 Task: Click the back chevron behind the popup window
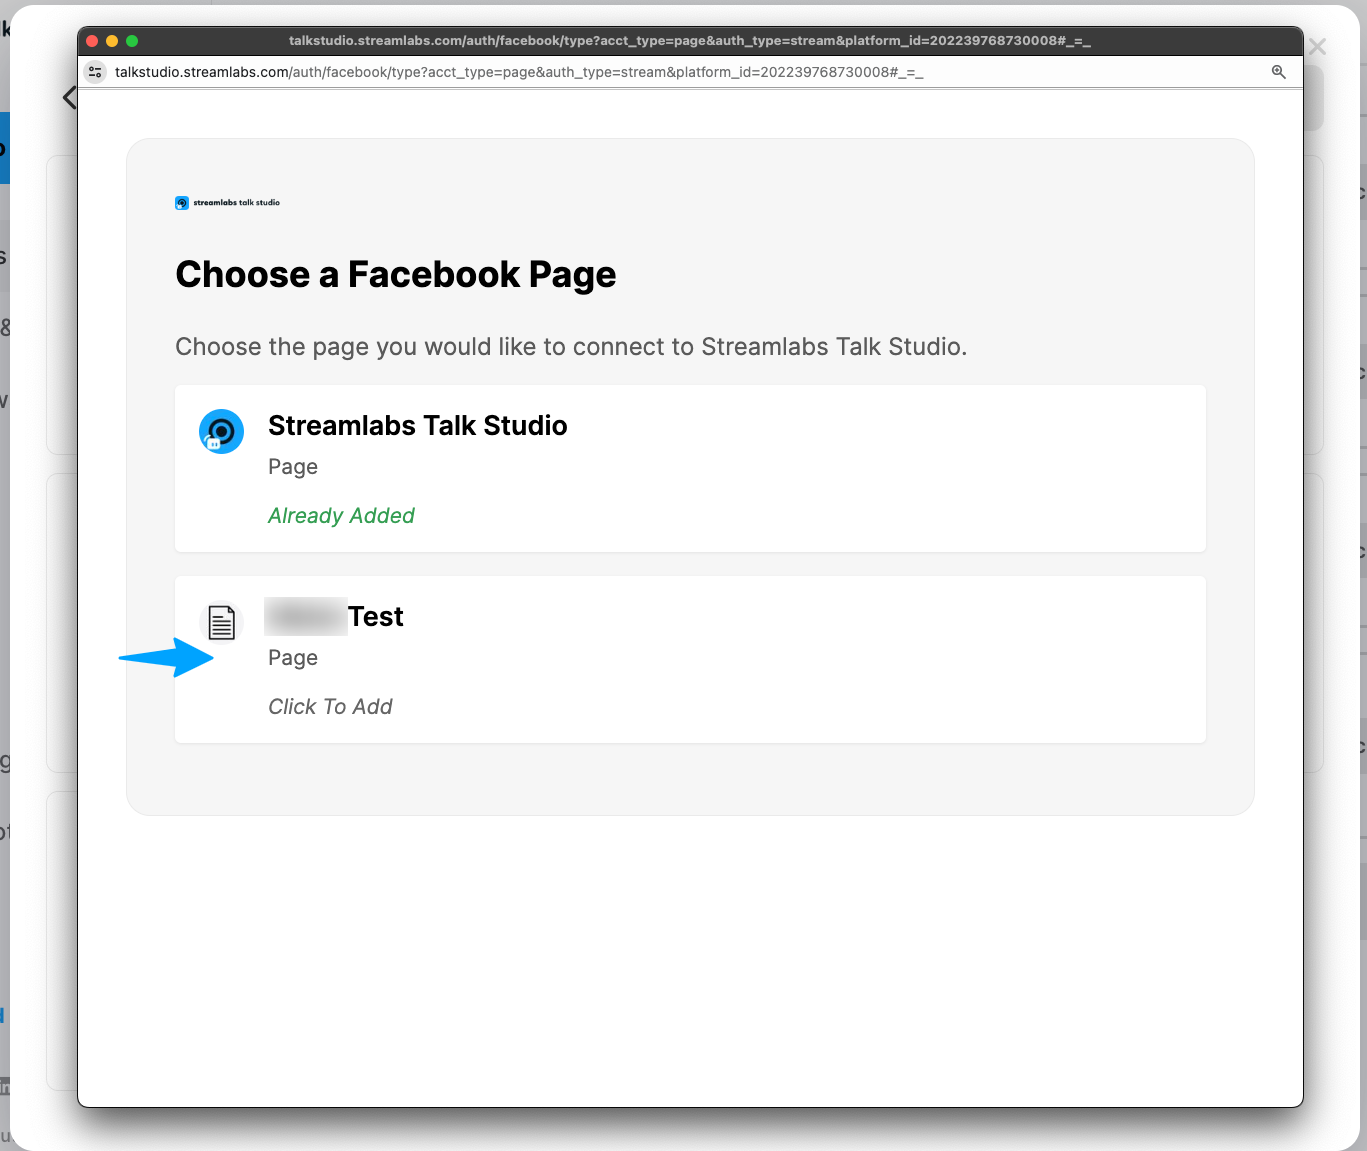pyautogui.click(x=69, y=97)
